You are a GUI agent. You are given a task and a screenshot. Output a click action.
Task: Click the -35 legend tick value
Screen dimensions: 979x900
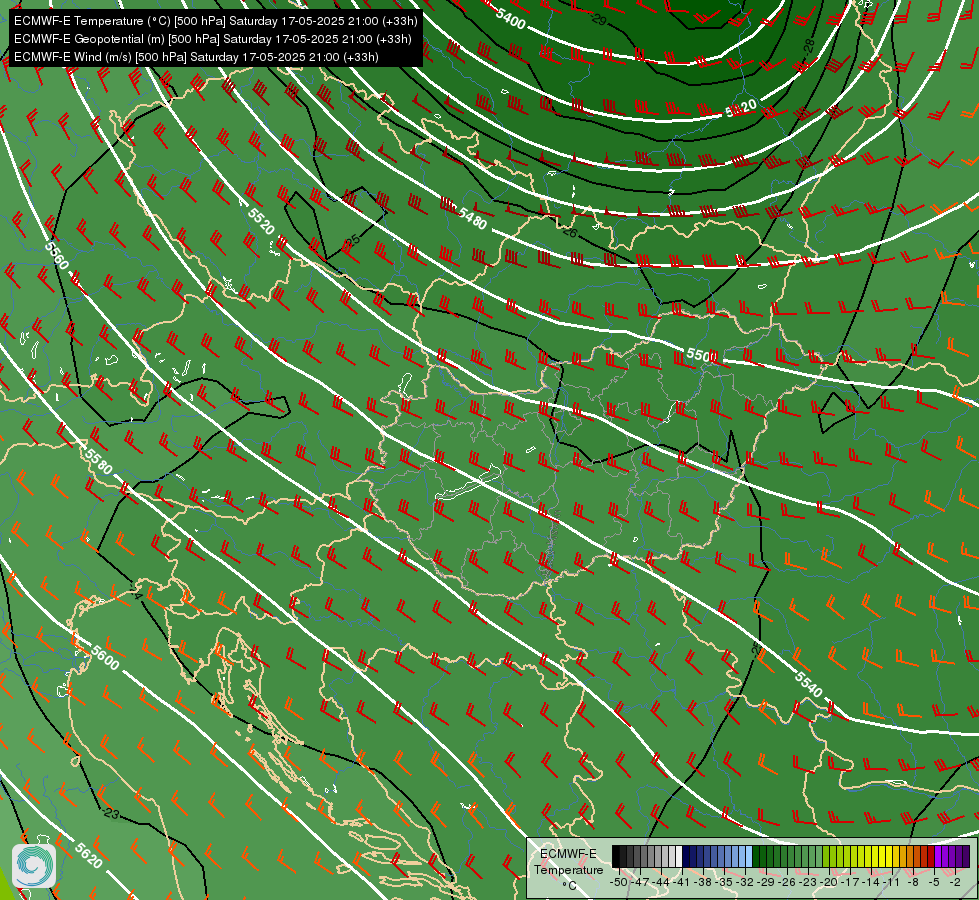pyautogui.click(x=724, y=882)
